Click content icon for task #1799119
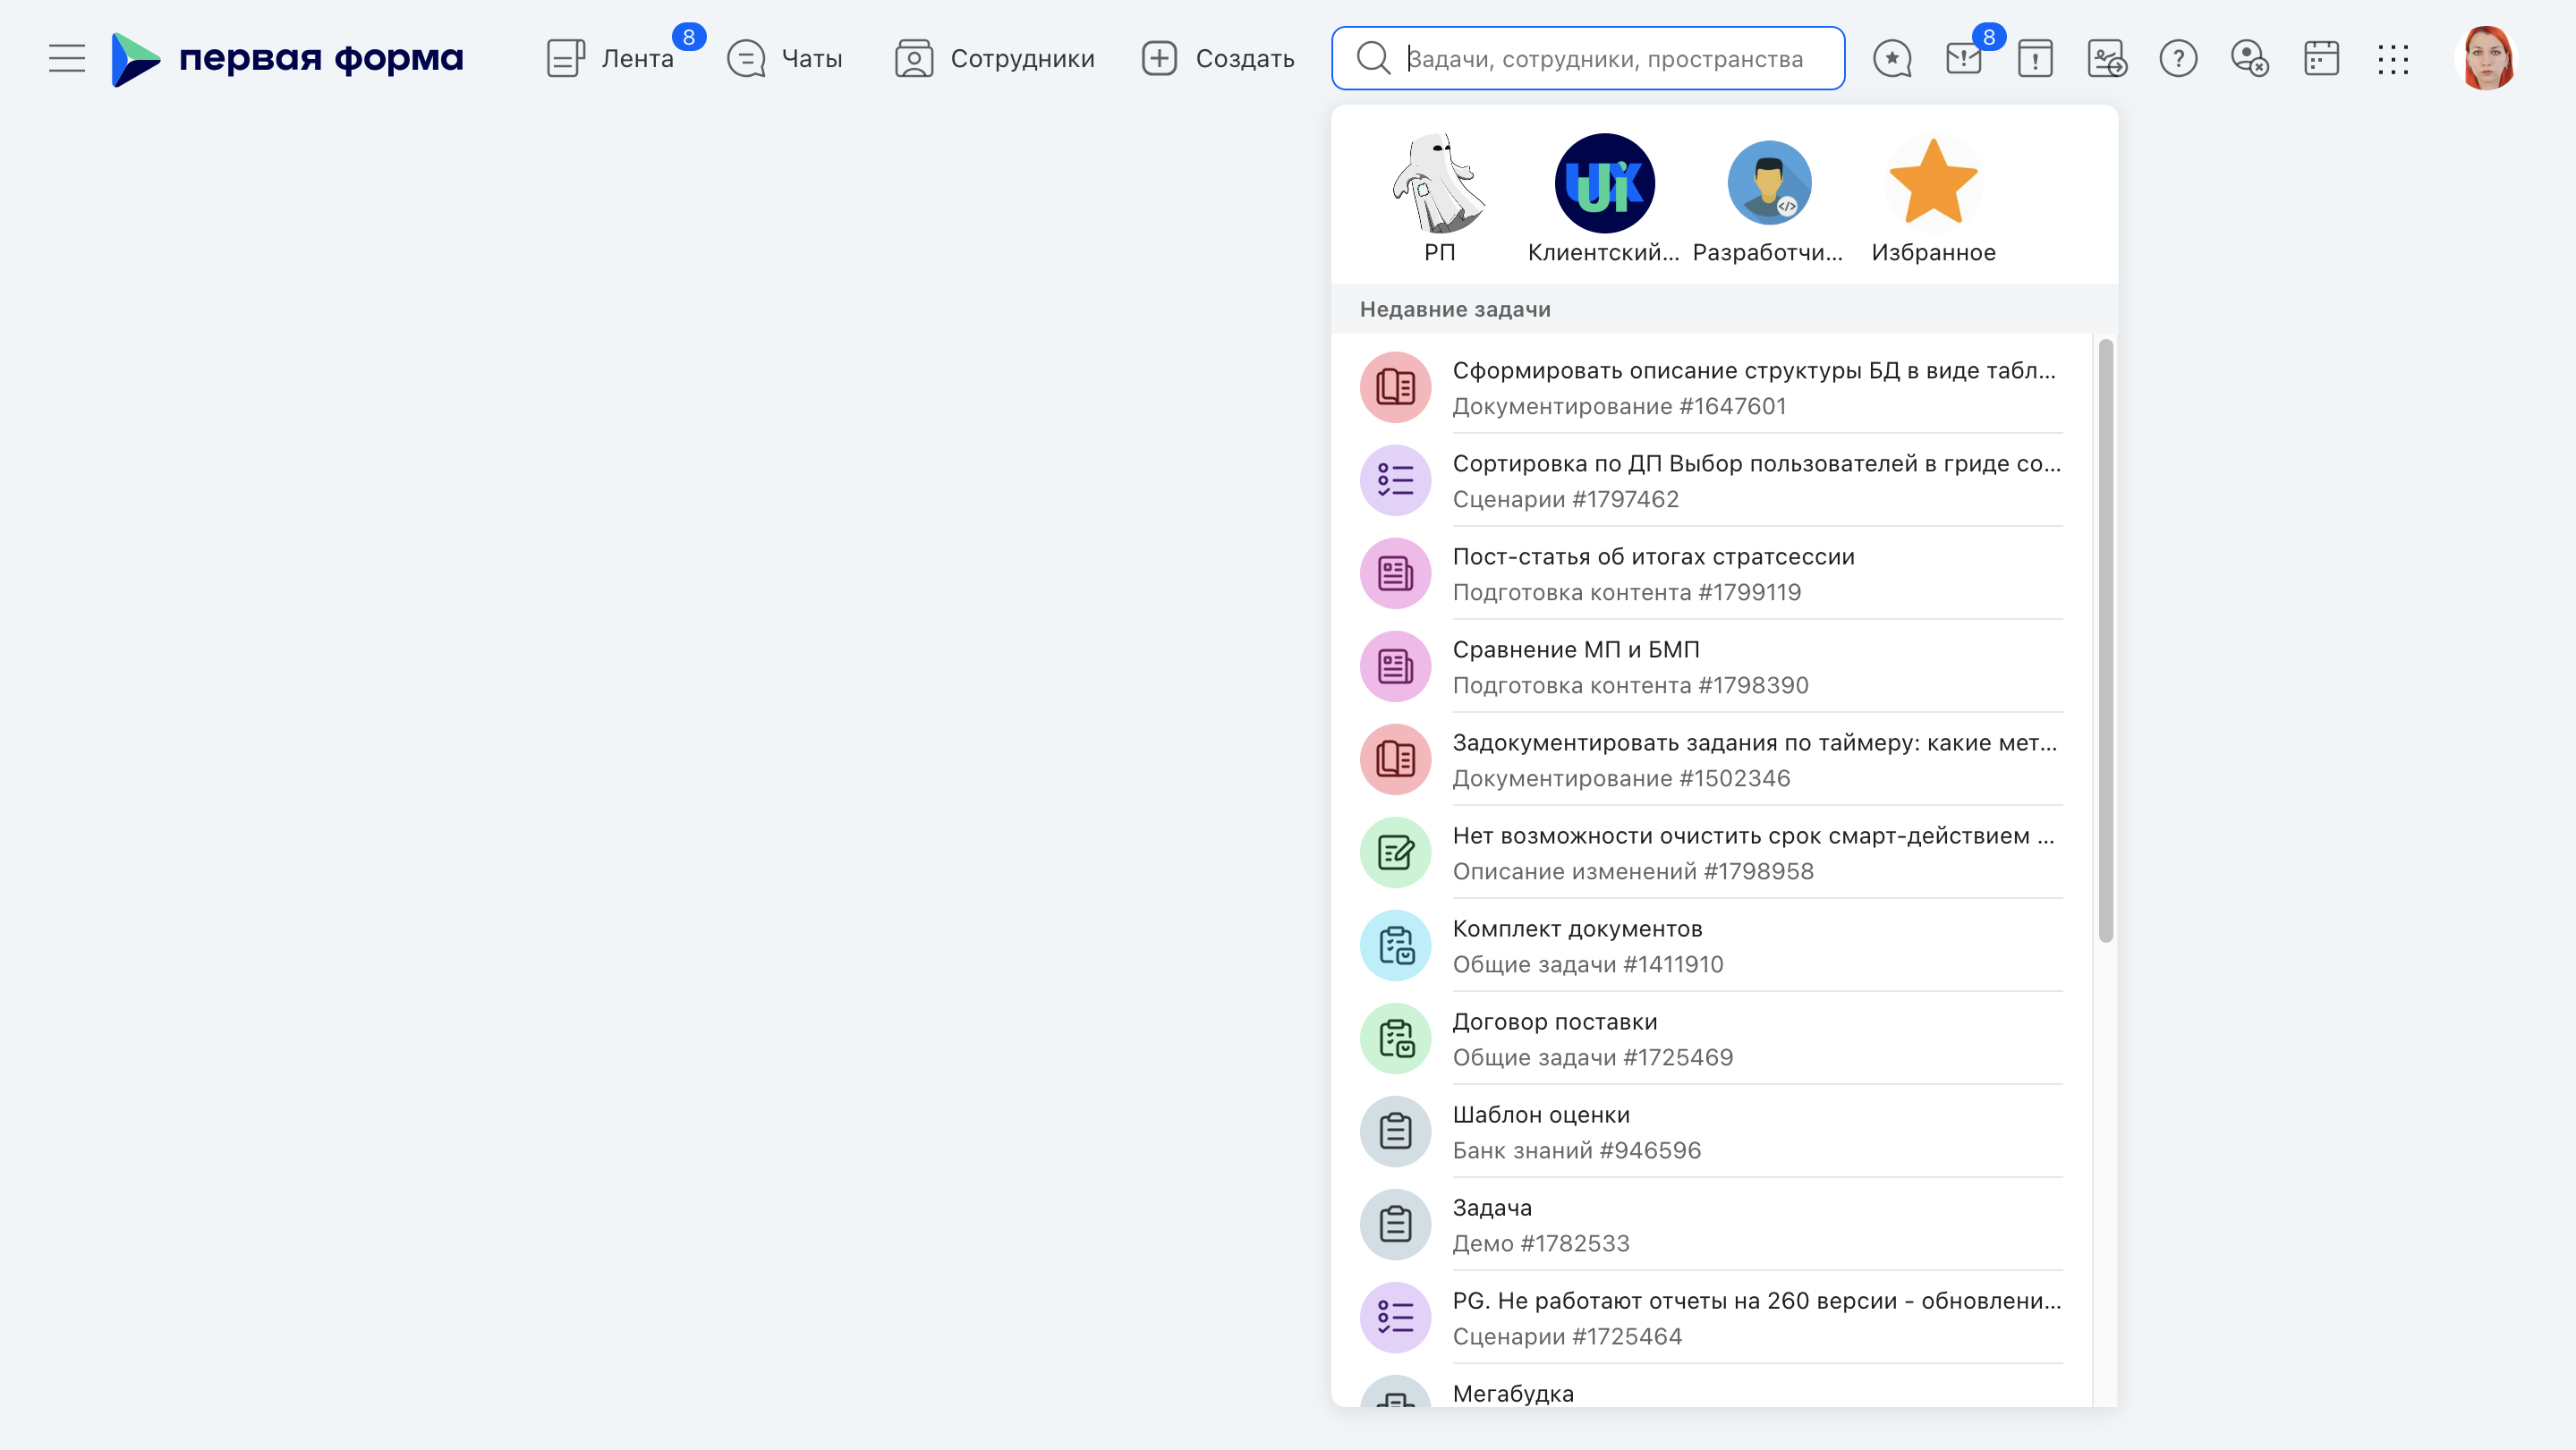2576x1450 pixels. coord(1395,573)
